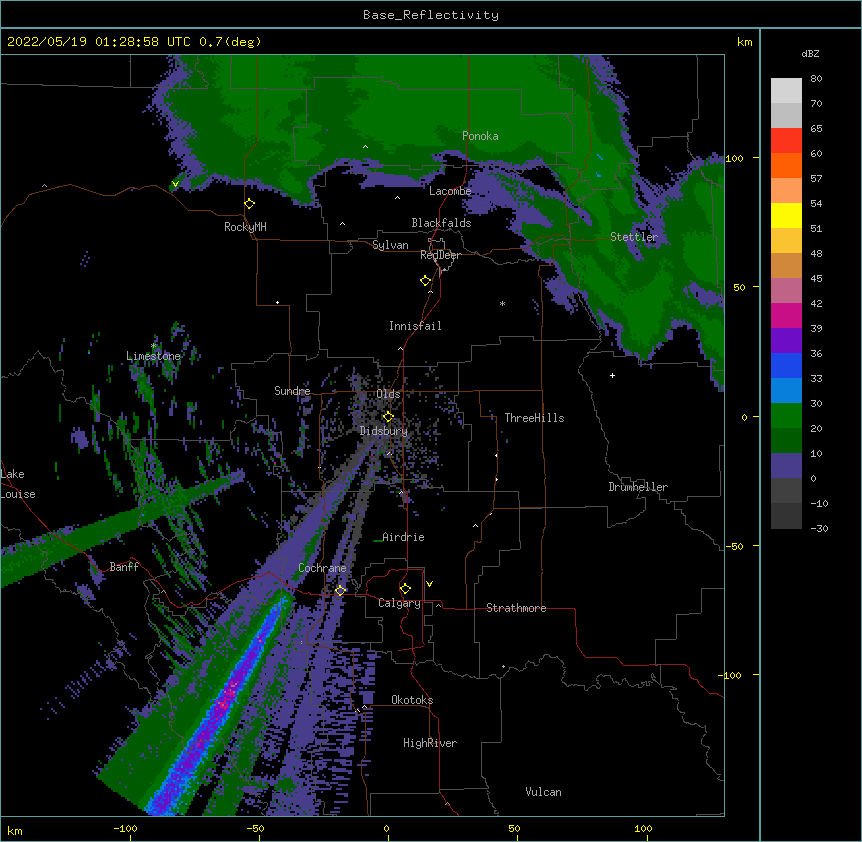Pick the light gray 80-70 dBZ legend color
The height and width of the screenshot is (842, 862).
click(786, 91)
